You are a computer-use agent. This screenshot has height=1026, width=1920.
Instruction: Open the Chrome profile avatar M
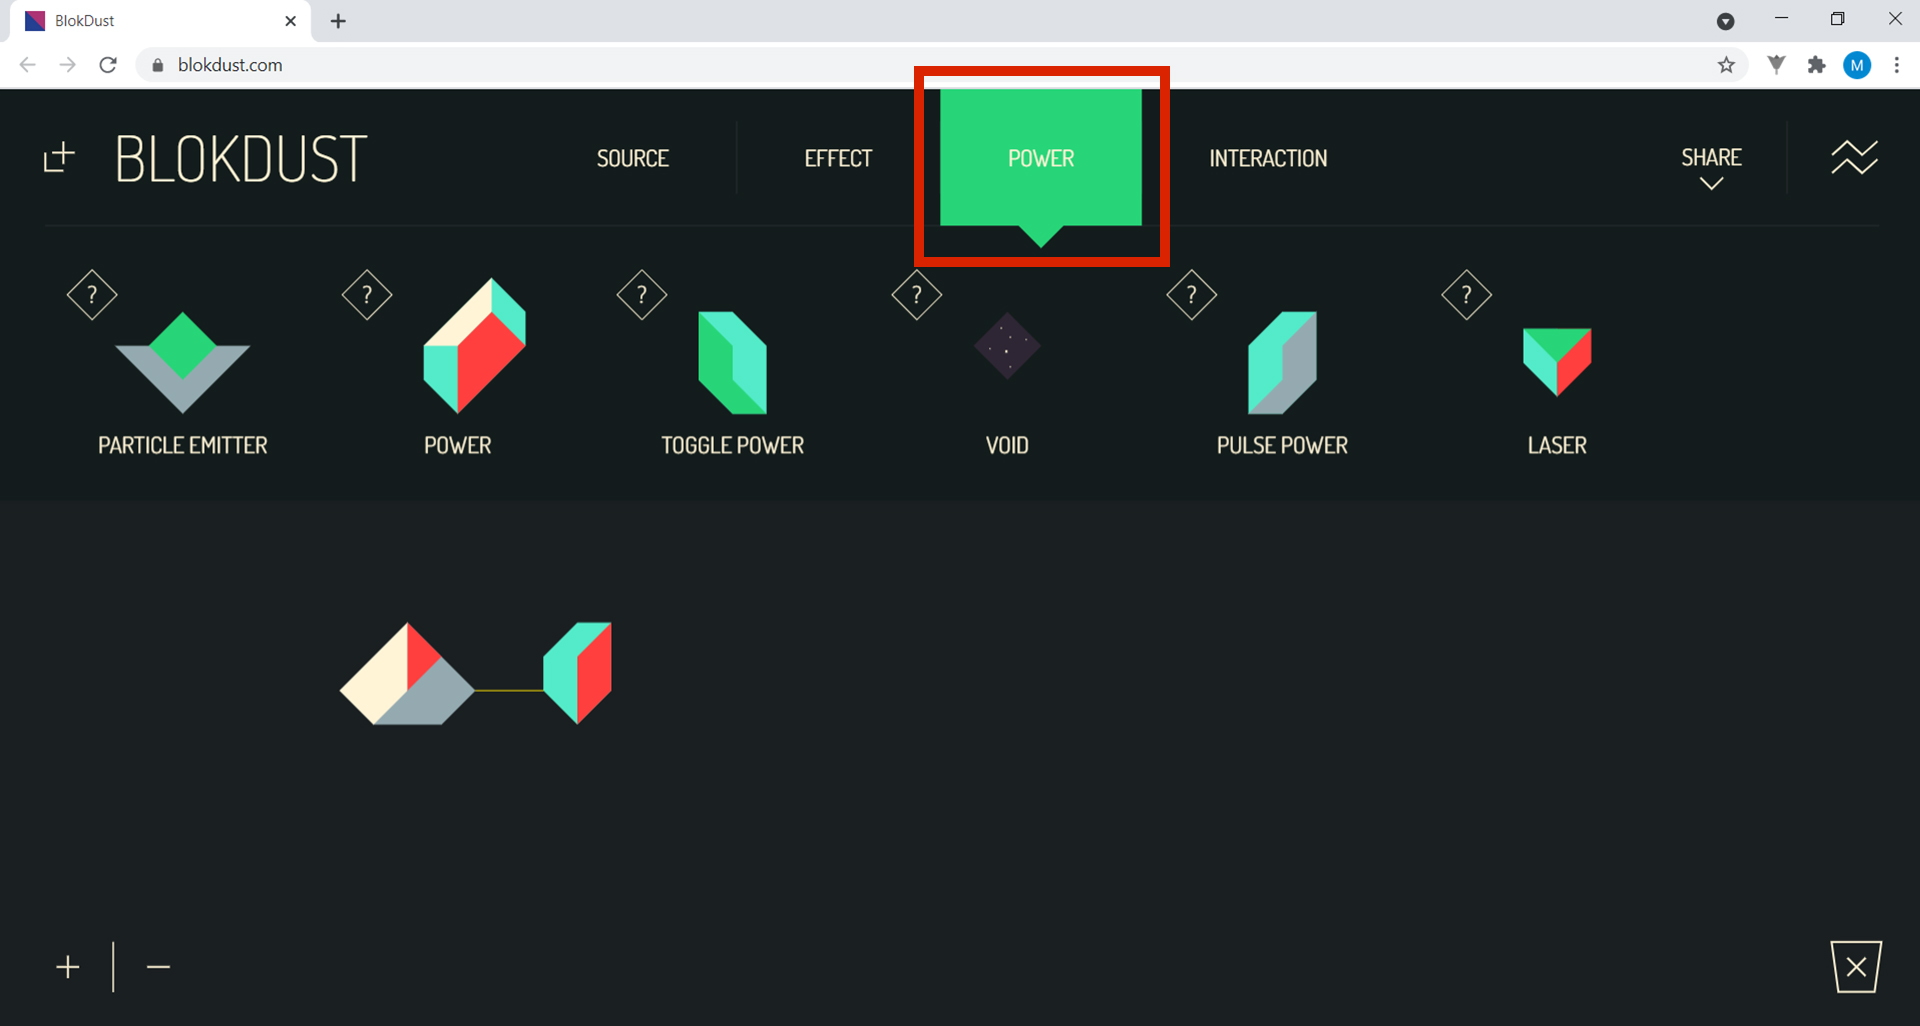coord(1857,65)
